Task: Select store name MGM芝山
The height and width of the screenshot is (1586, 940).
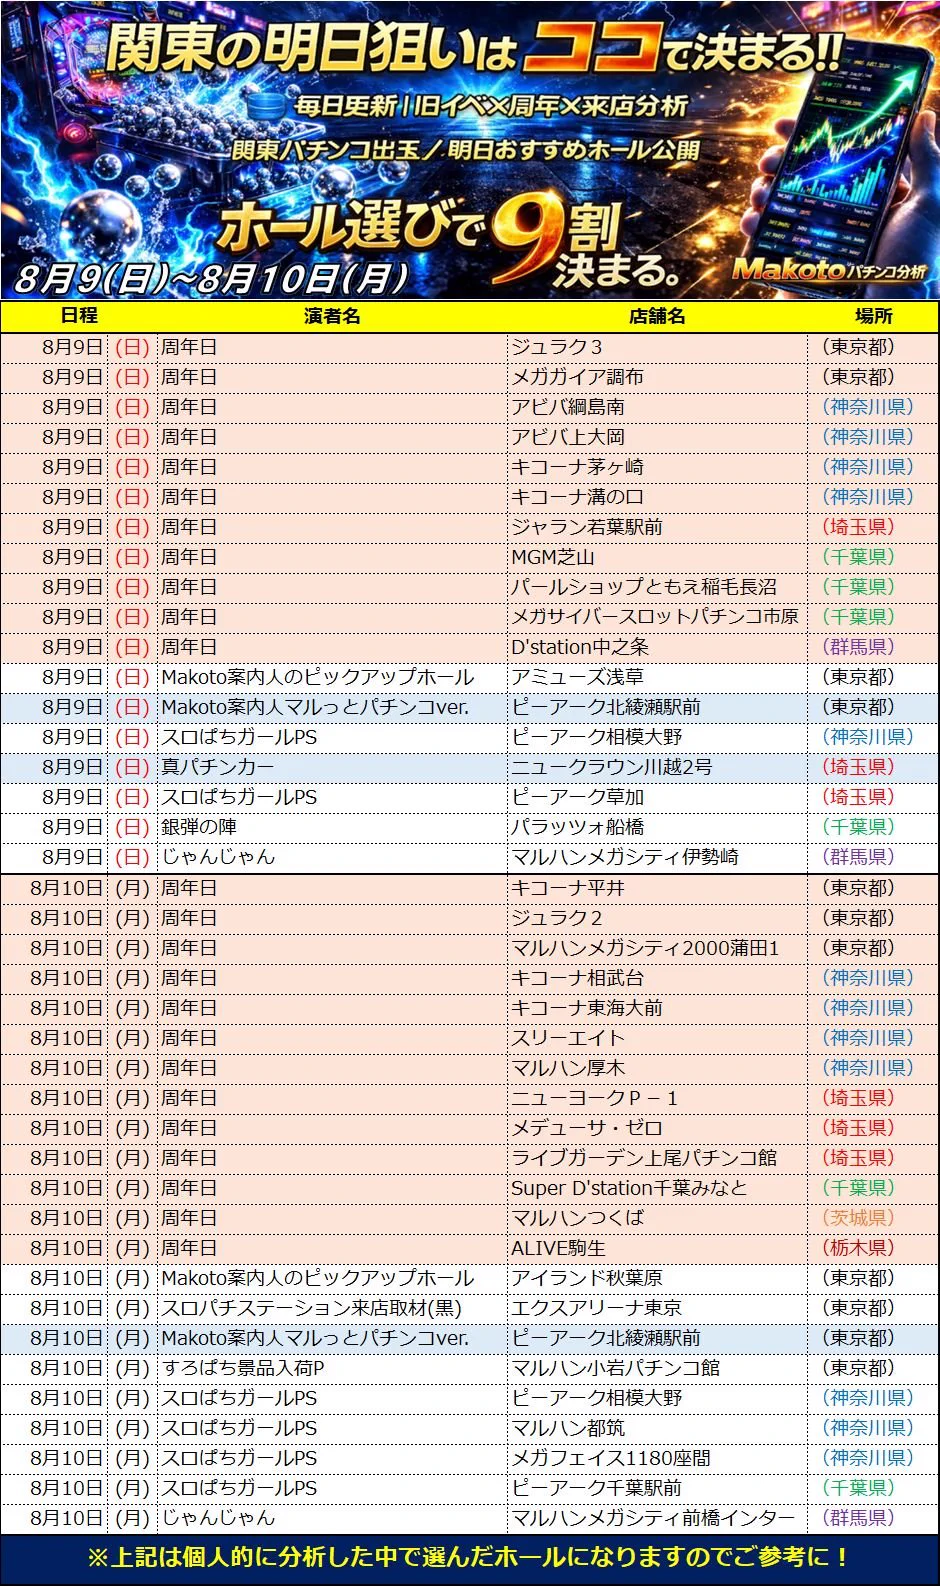Action: pyautogui.click(x=553, y=557)
